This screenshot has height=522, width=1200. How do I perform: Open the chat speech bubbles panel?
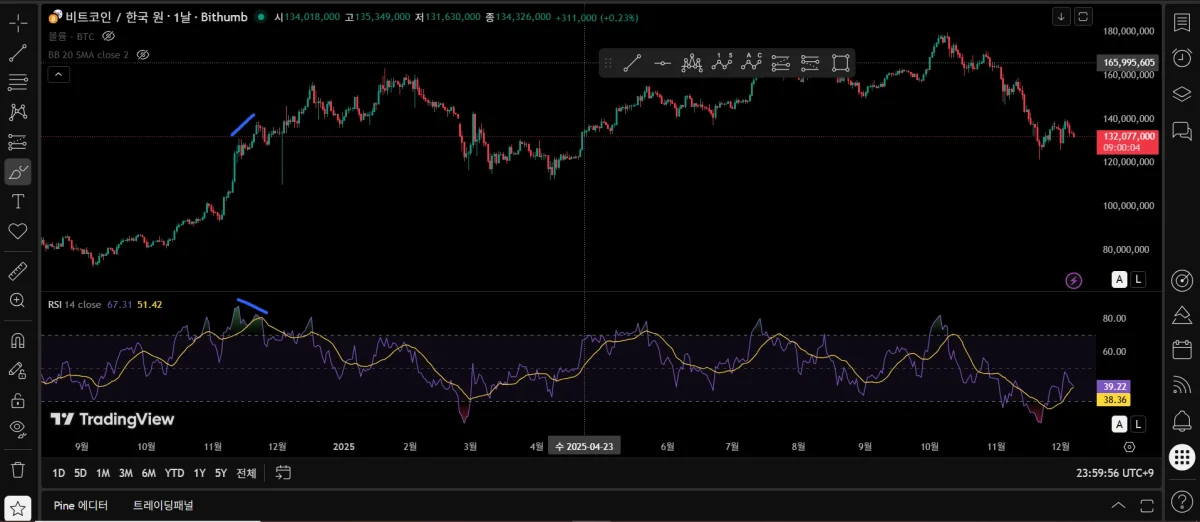click(1181, 130)
